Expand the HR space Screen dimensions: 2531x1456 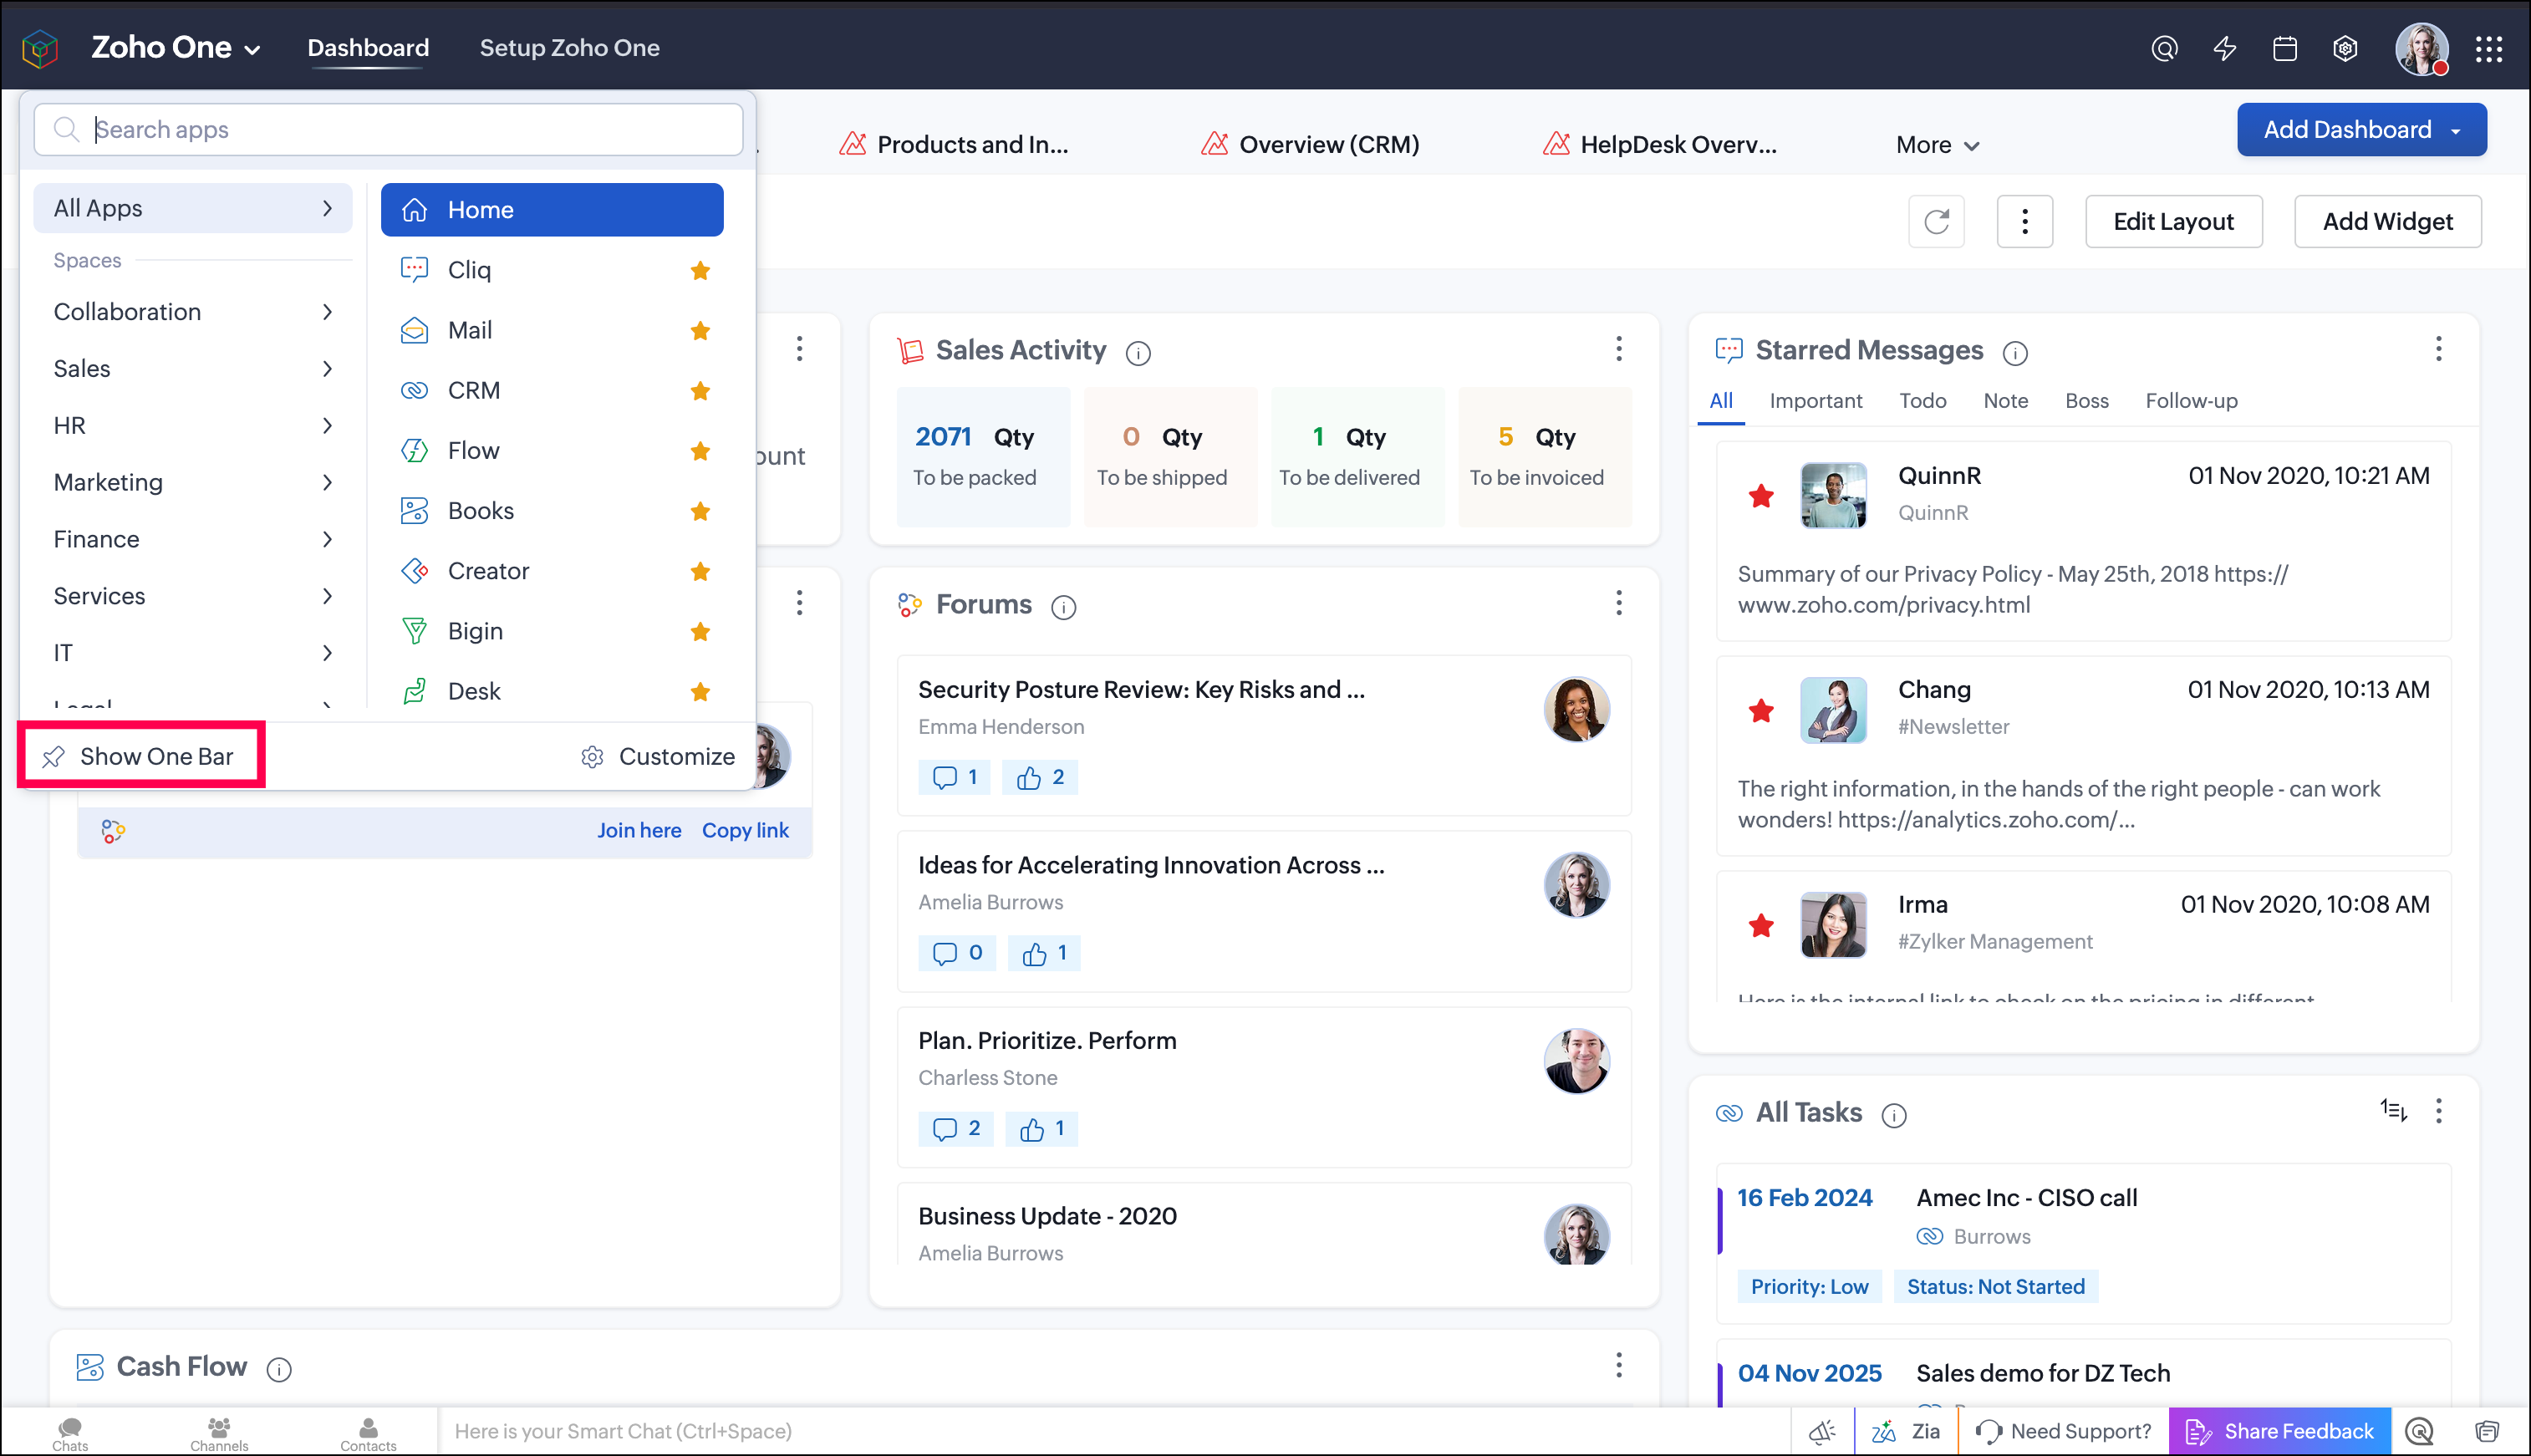click(193, 426)
